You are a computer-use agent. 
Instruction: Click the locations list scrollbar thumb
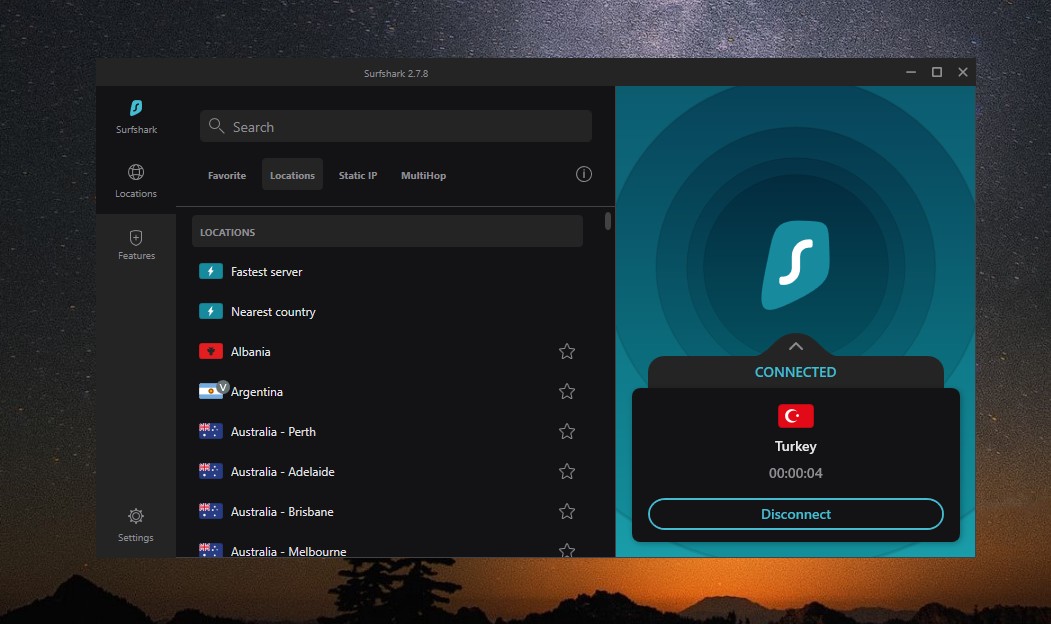(608, 221)
